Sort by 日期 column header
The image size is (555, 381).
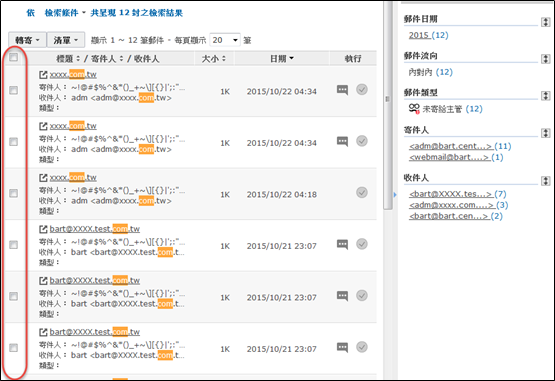click(x=282, y=59)
